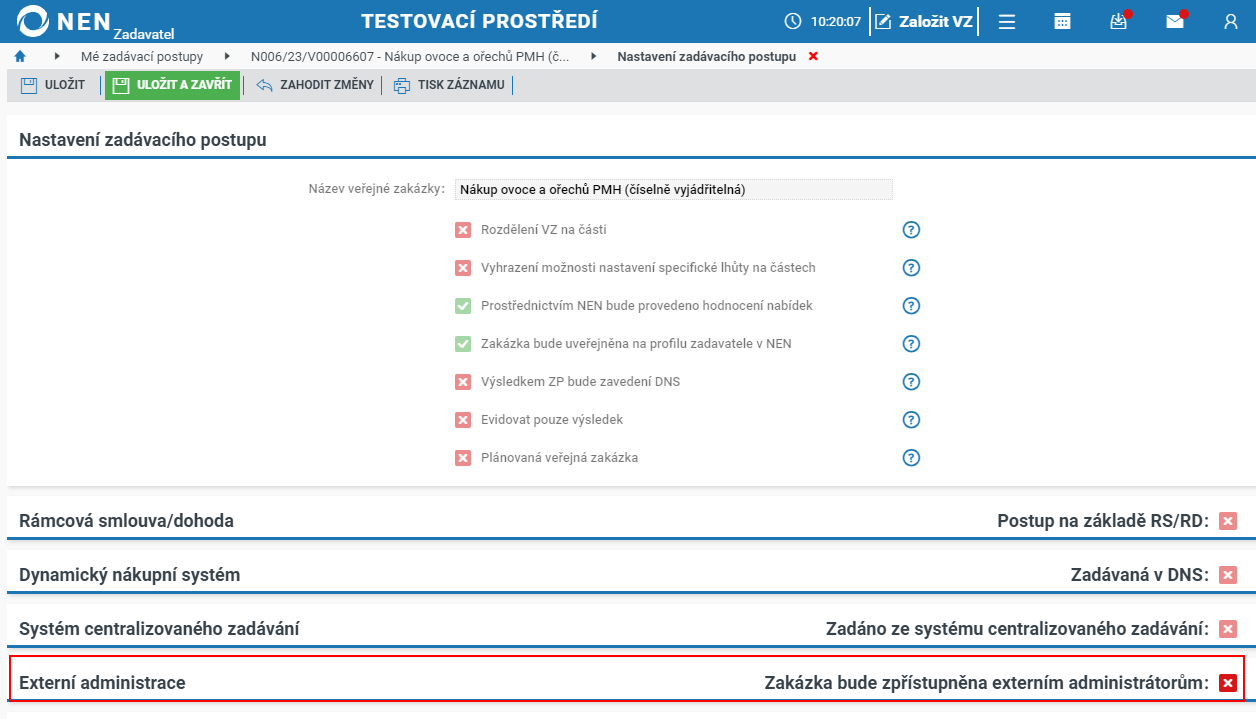This screenshot has height=719, width=1256.
Task: Click the NEN logo
Action: coord(65,21)
